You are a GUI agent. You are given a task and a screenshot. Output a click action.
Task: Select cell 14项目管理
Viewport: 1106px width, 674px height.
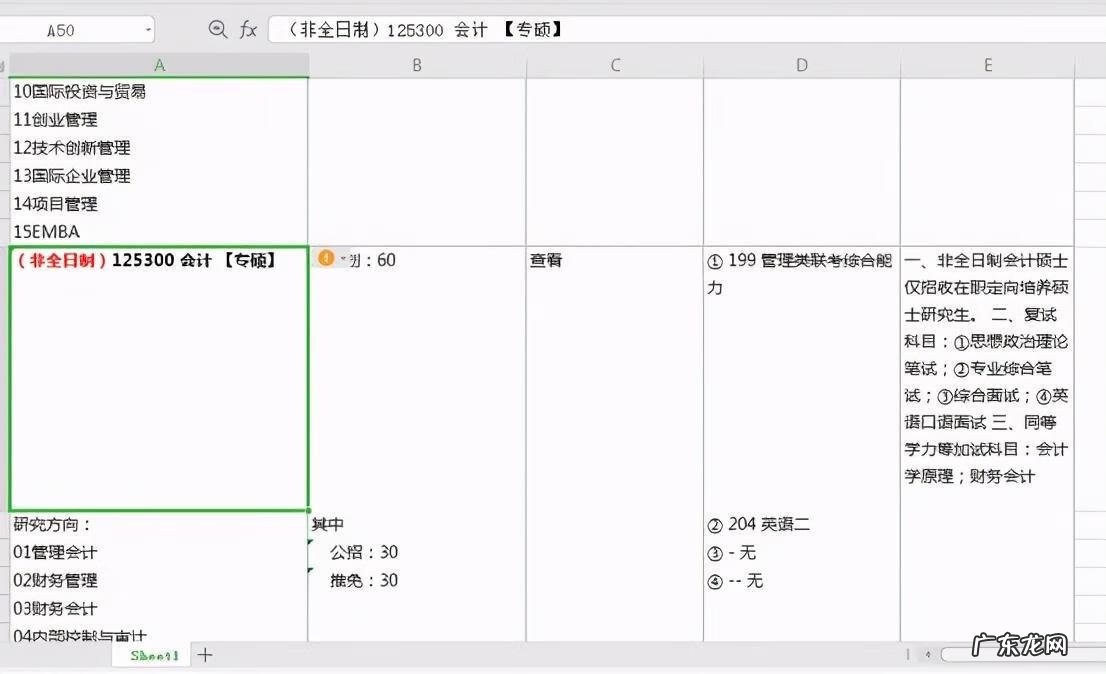coord(159,204)
